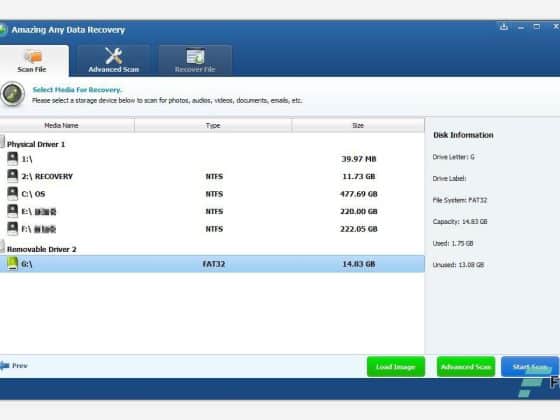
Task: Open the Recover File tab
Action: (195, 61)
